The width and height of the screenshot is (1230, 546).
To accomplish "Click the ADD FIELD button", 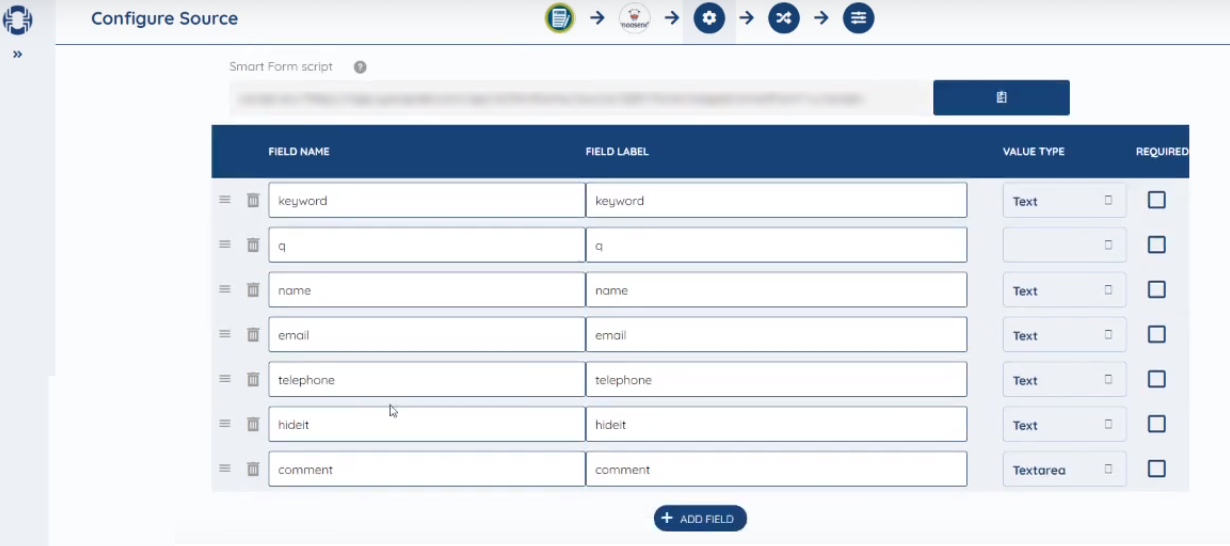I will 700,518.
